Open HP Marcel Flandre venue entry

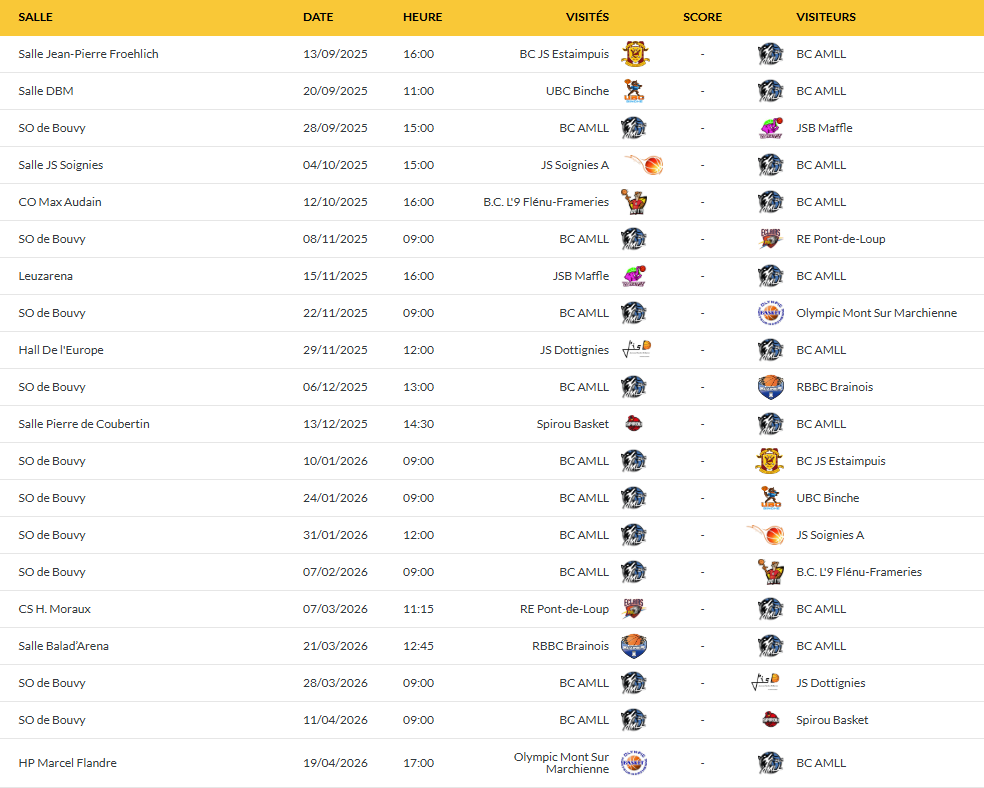point(68,764)
